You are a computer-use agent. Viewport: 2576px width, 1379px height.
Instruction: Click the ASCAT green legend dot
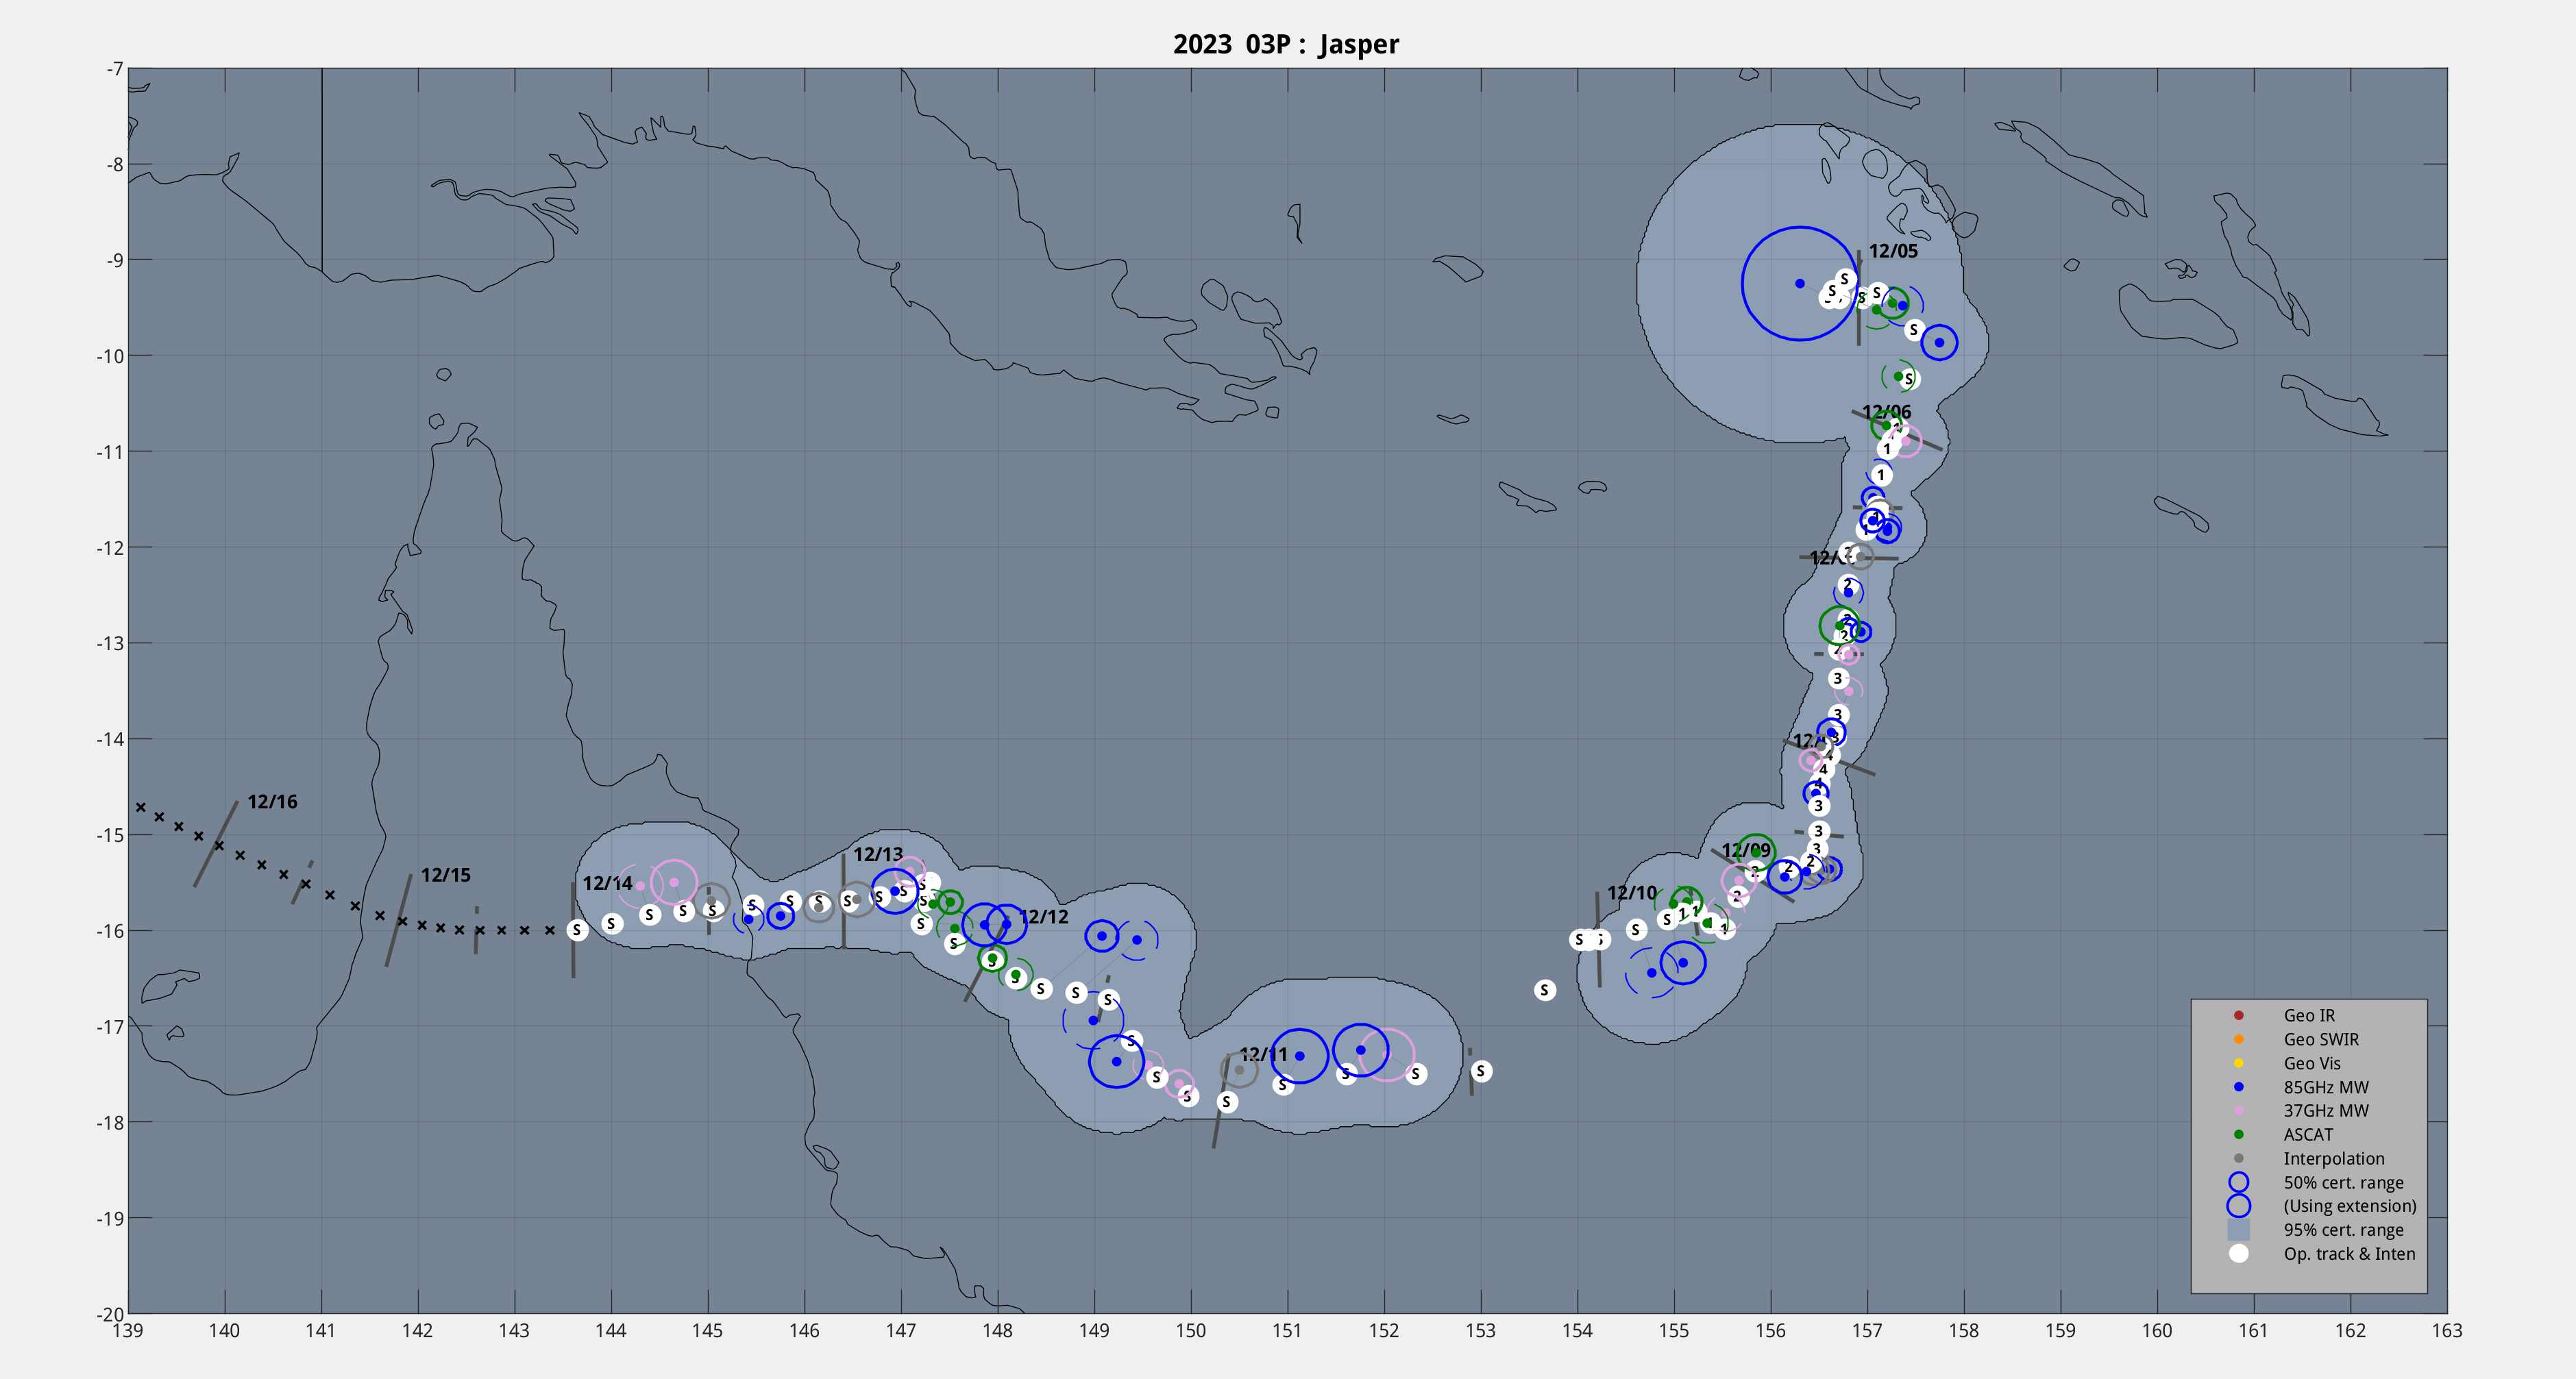2238,1134
